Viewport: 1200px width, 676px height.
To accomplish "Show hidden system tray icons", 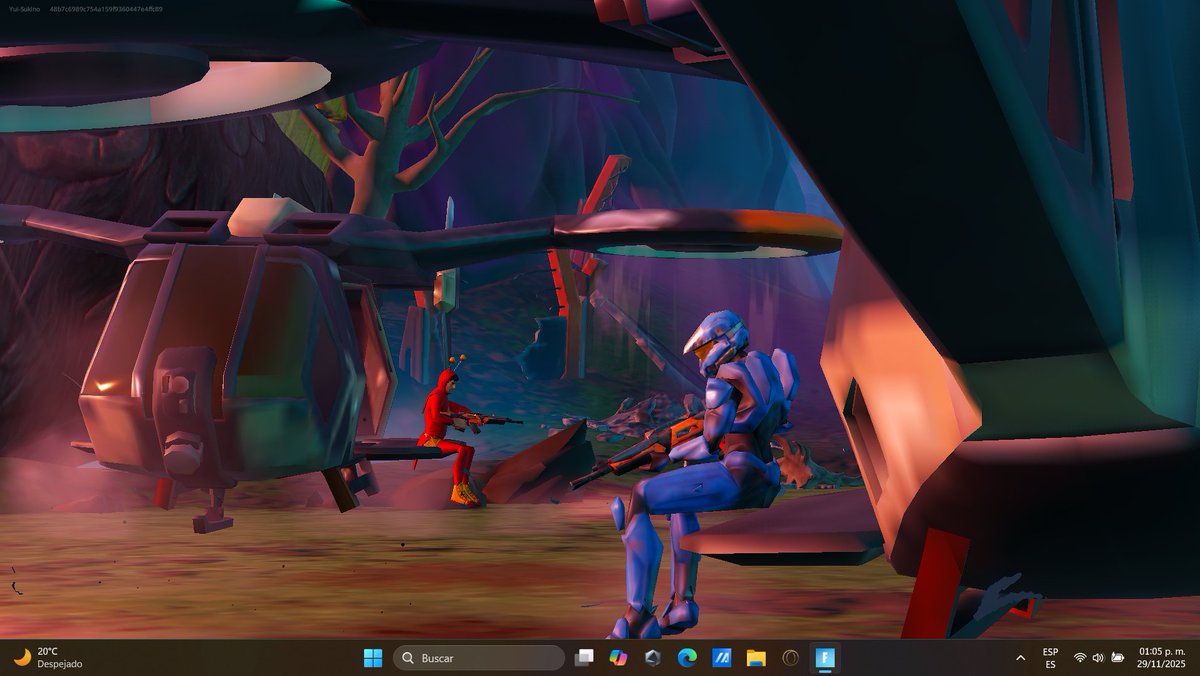I will point(1020,658).
